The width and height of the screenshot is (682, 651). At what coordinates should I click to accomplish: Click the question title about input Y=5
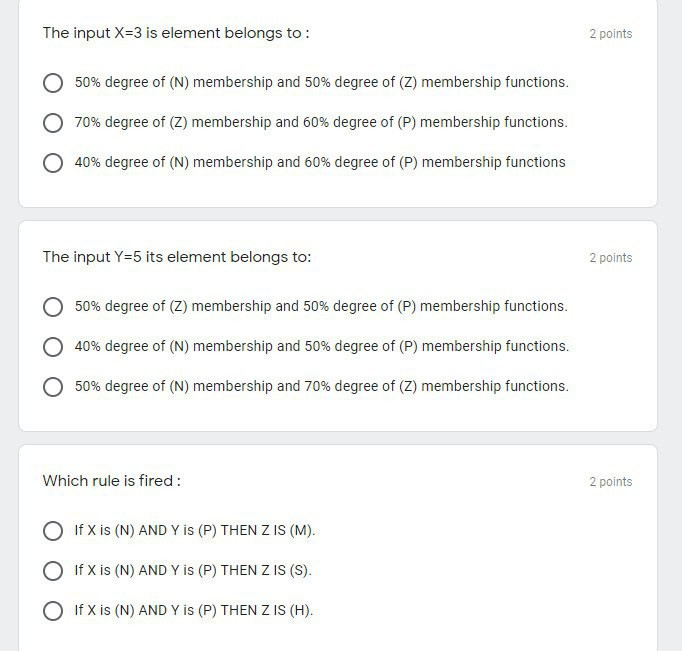(177, 257)
